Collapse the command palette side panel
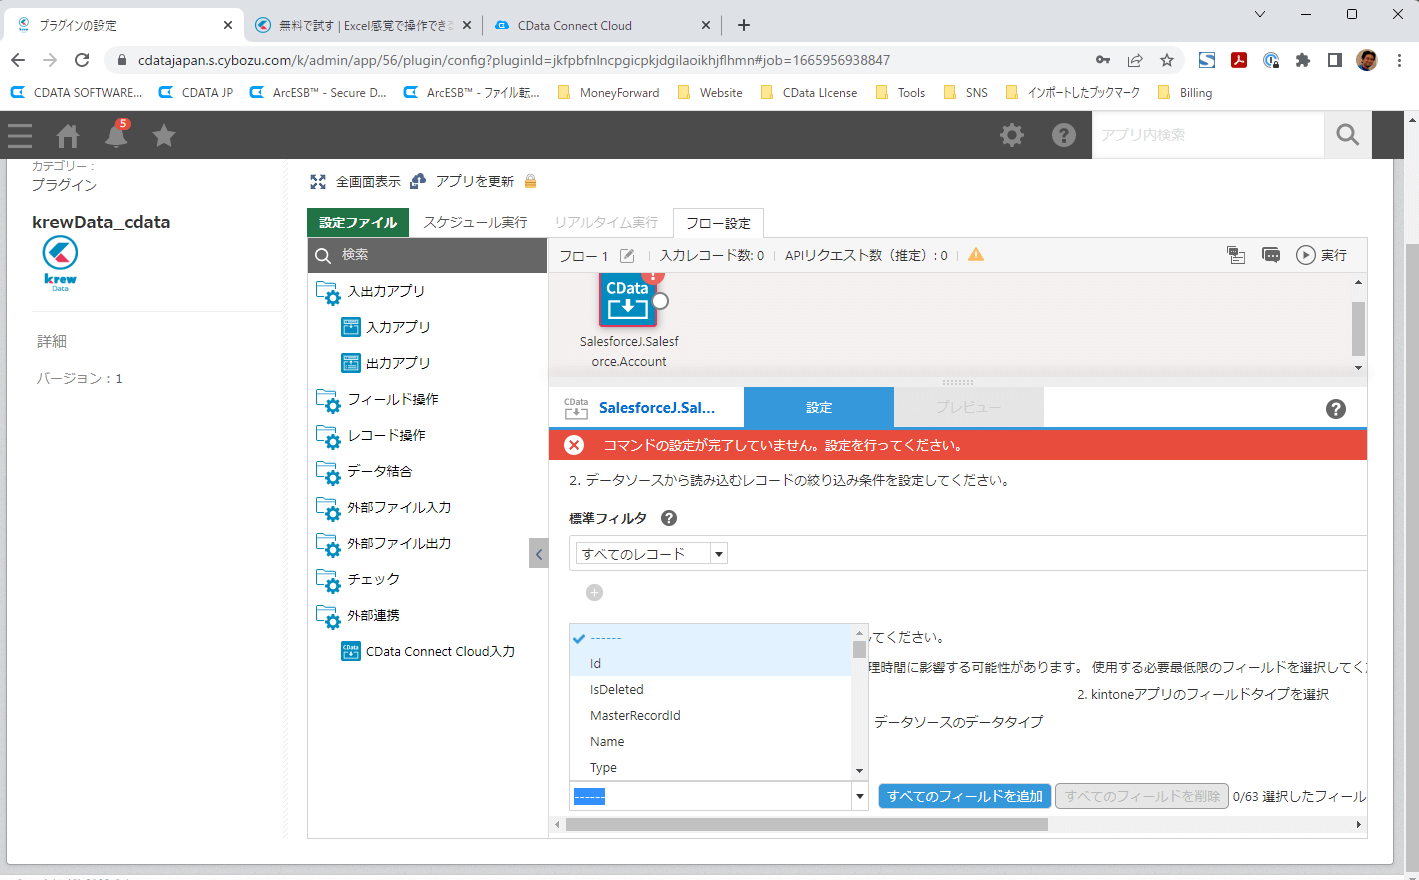 [x=539, y=553]
